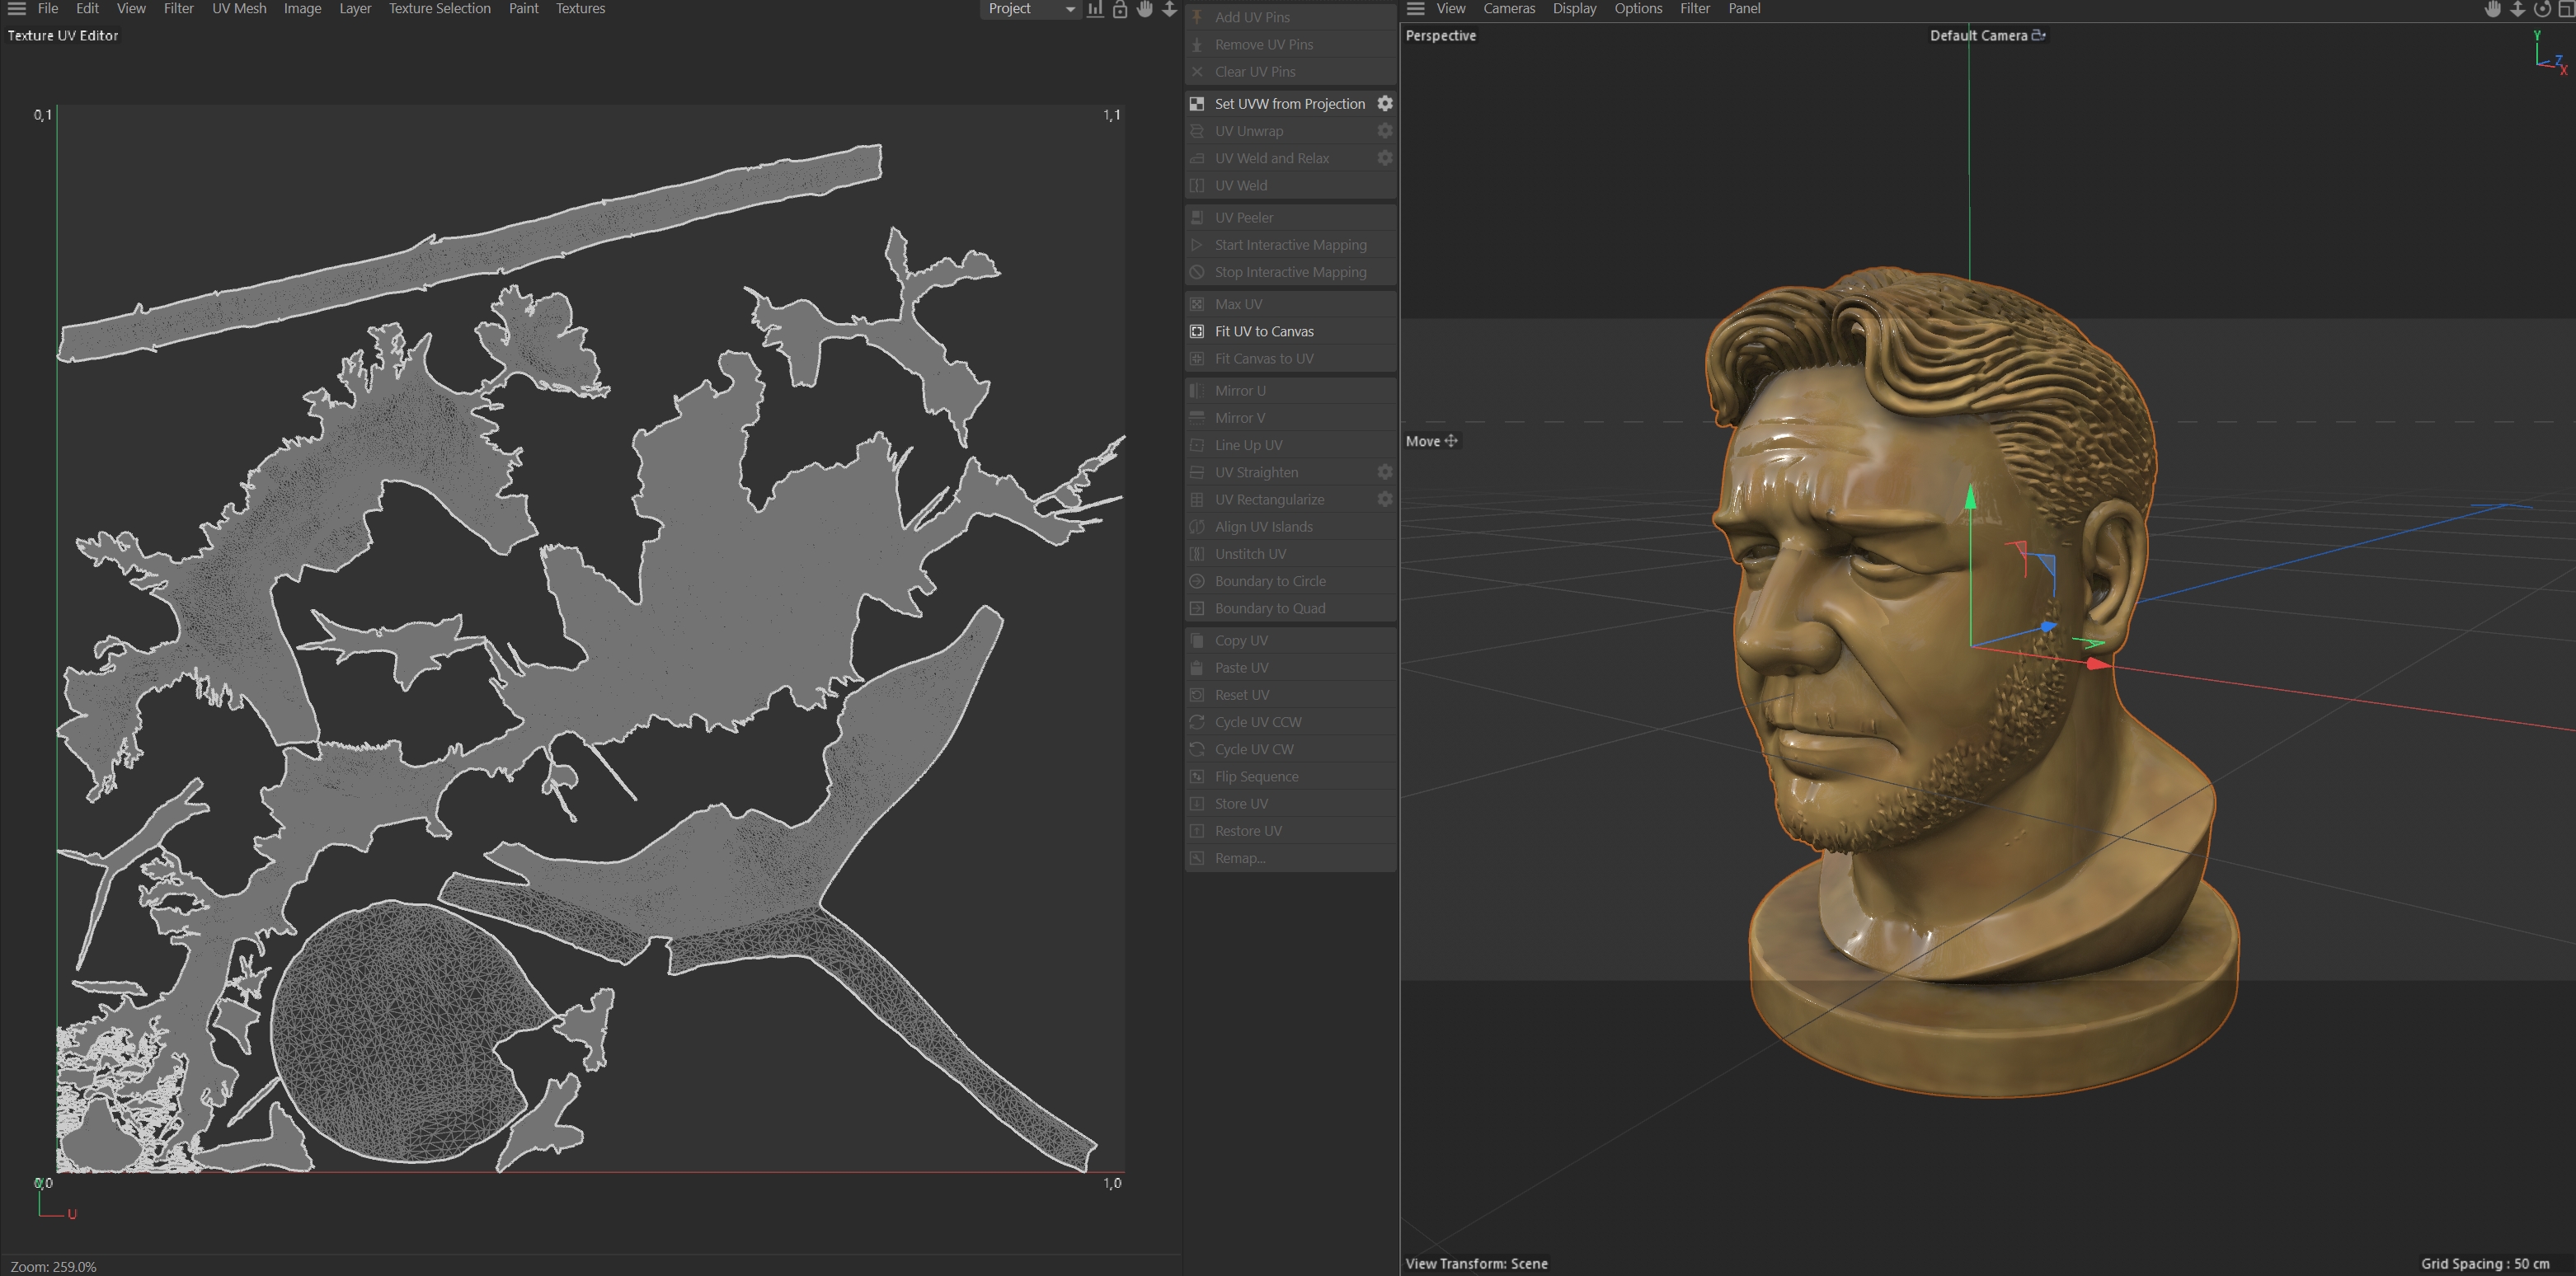Click Set UVW from Projection command

[x=1289, y=104]
